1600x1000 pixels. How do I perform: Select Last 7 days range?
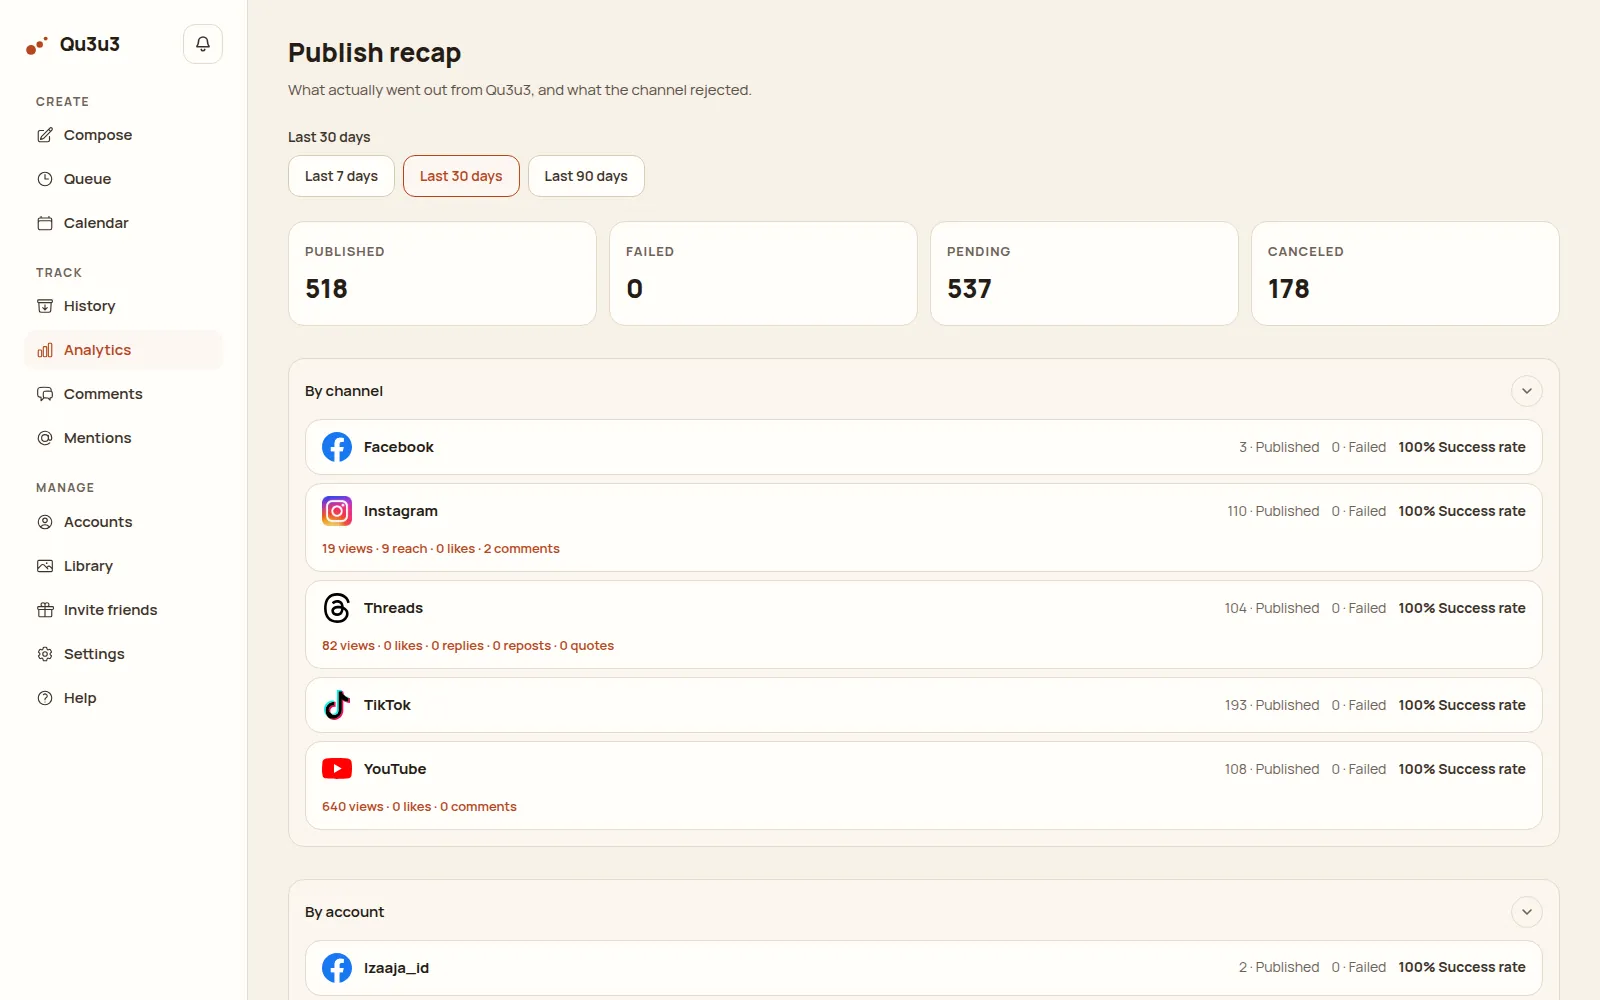341,176
